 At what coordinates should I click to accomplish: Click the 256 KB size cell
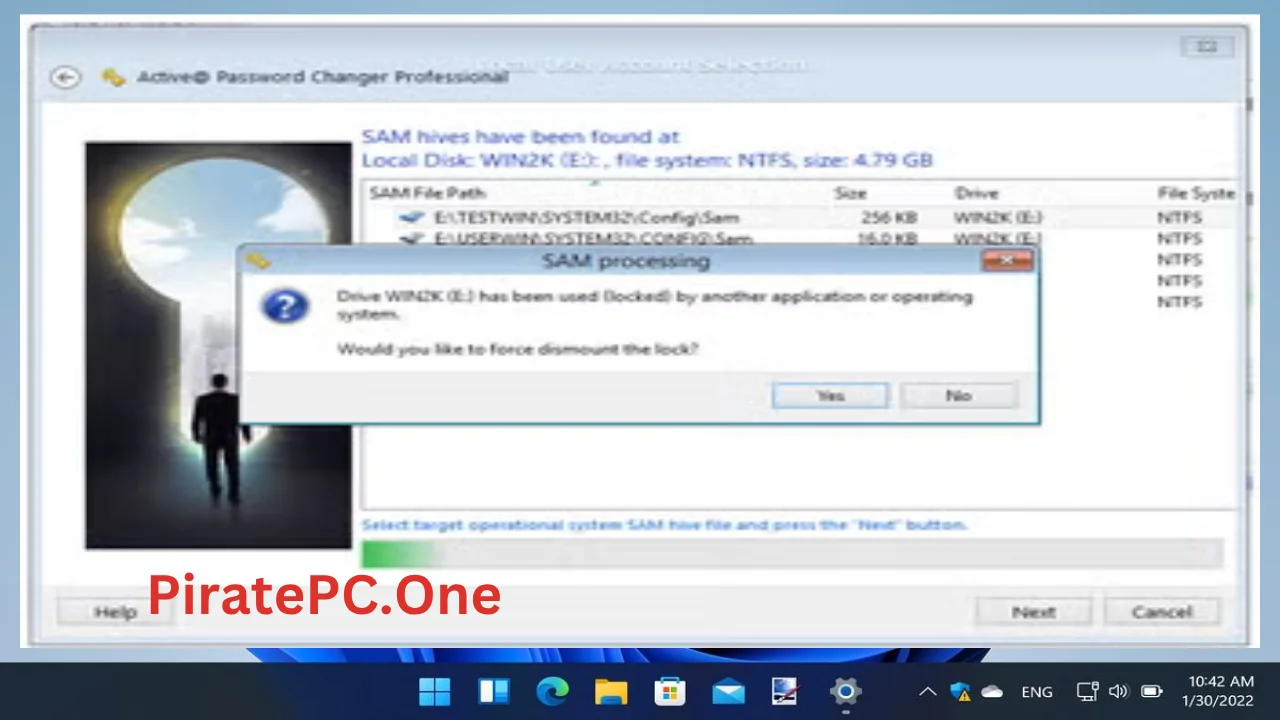pos(889,217)
